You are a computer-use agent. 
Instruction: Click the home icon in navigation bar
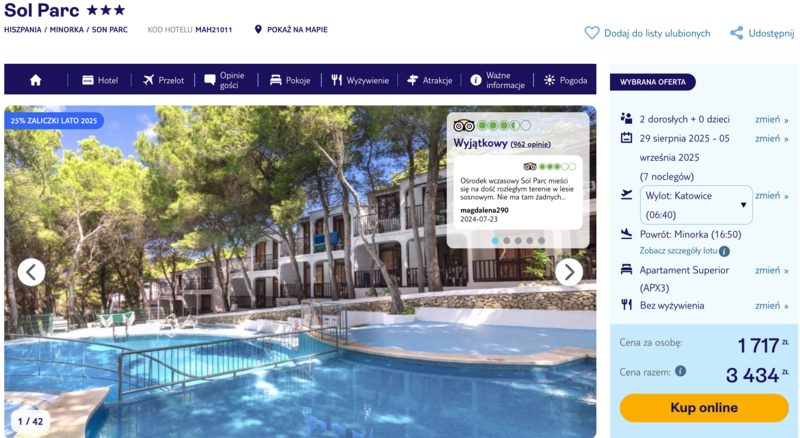coord(35,80)
